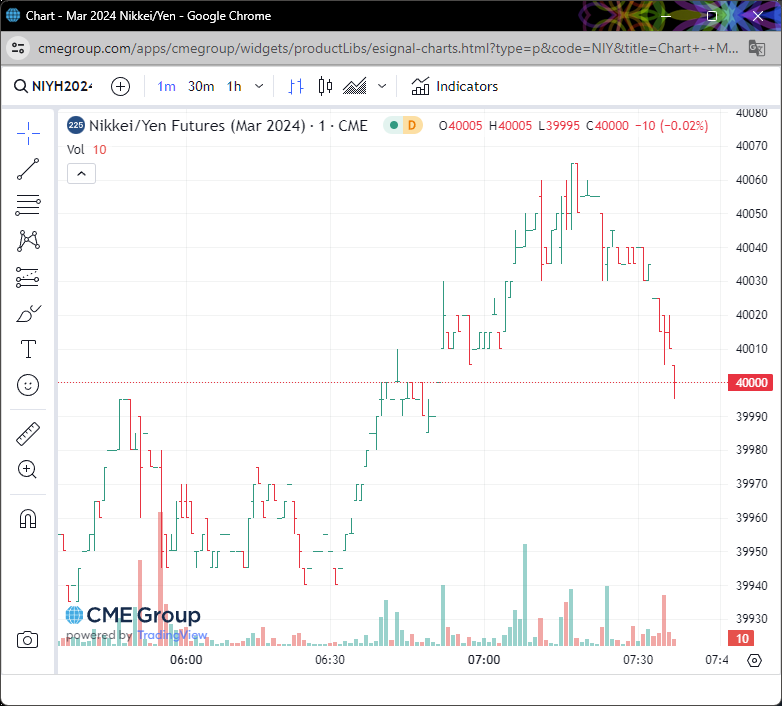Click the 06:00 time axis label
Screen dimensions: 782x706
coord(186,660)
